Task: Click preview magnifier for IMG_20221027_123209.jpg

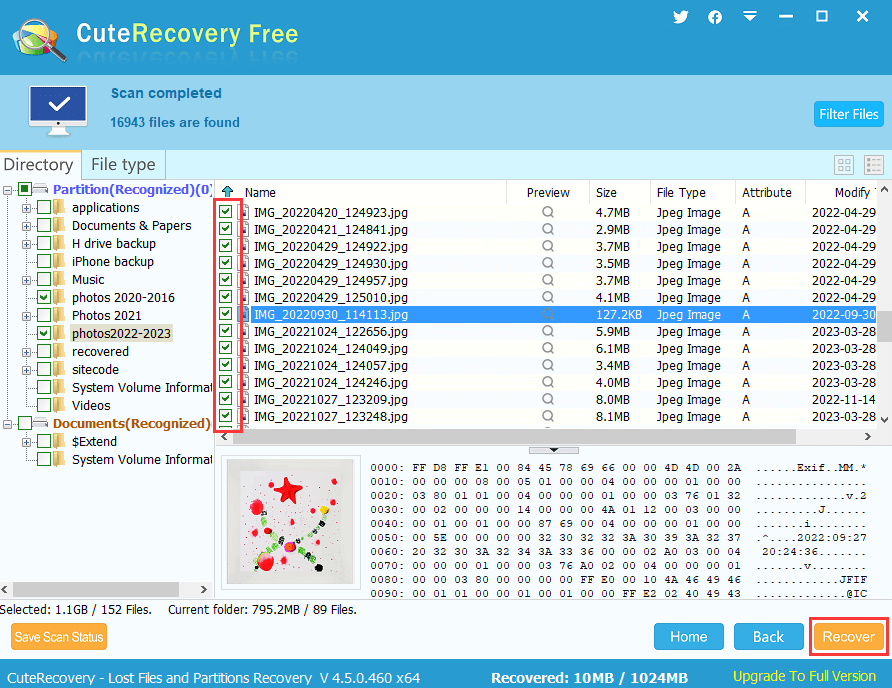Action: click(548, 399)
